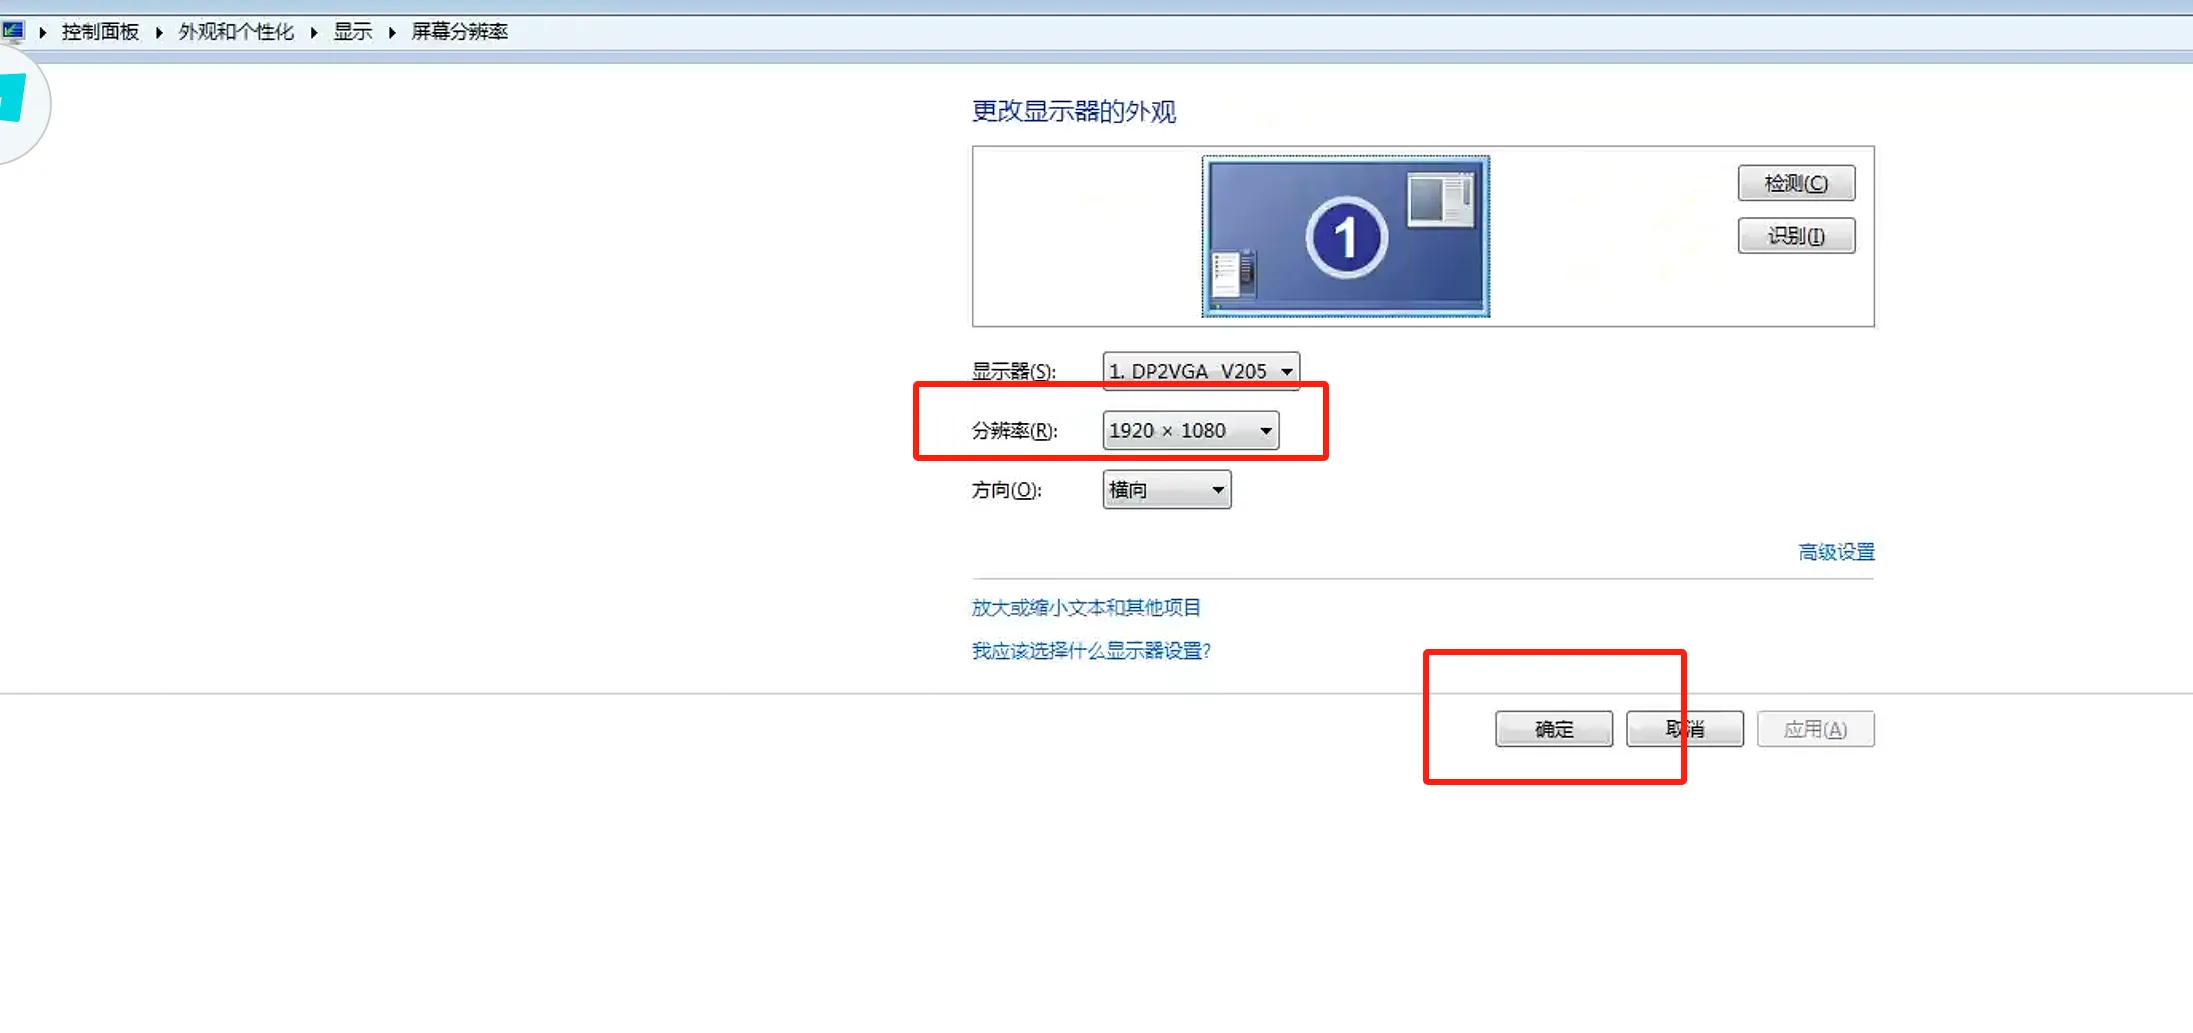Navigate to 外观和个性化 breadcrumb item
Image resolution: width=2193 pixels, height=1033 pixels.
236,32
